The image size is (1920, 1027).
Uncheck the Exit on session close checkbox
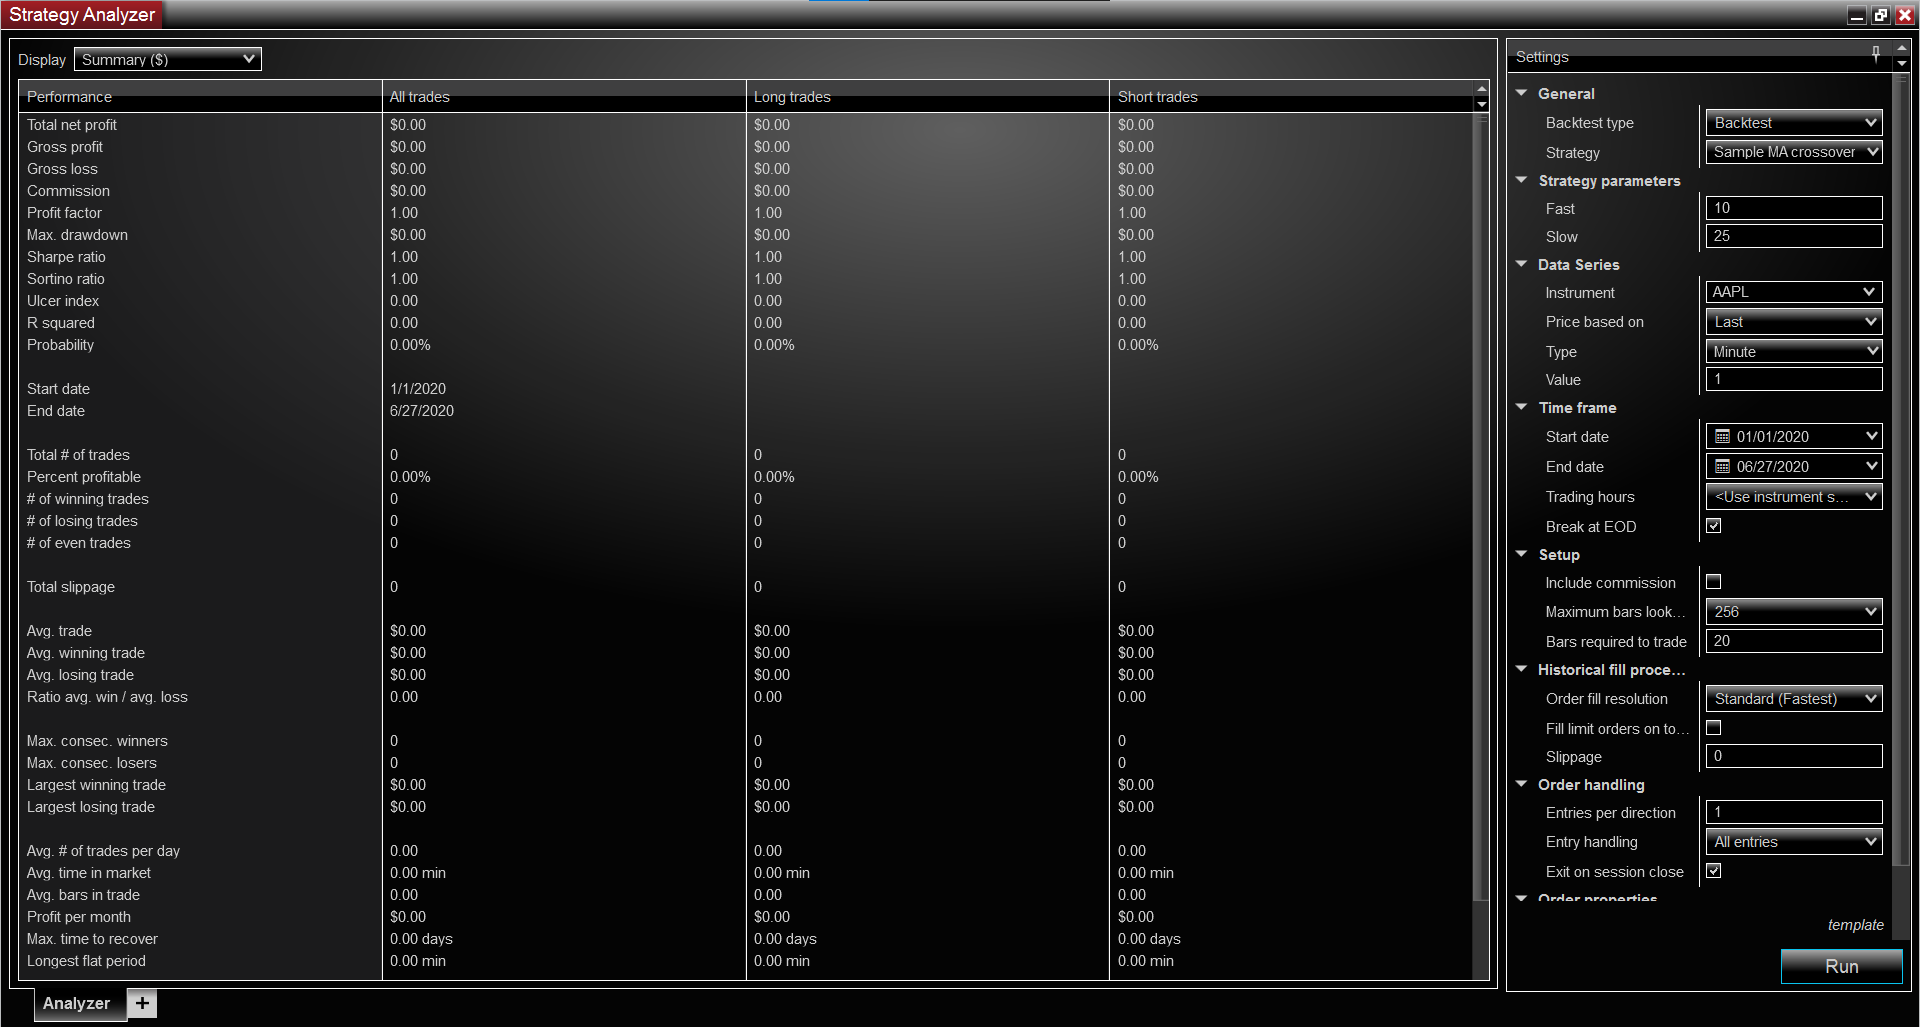tap(1714, 870)
